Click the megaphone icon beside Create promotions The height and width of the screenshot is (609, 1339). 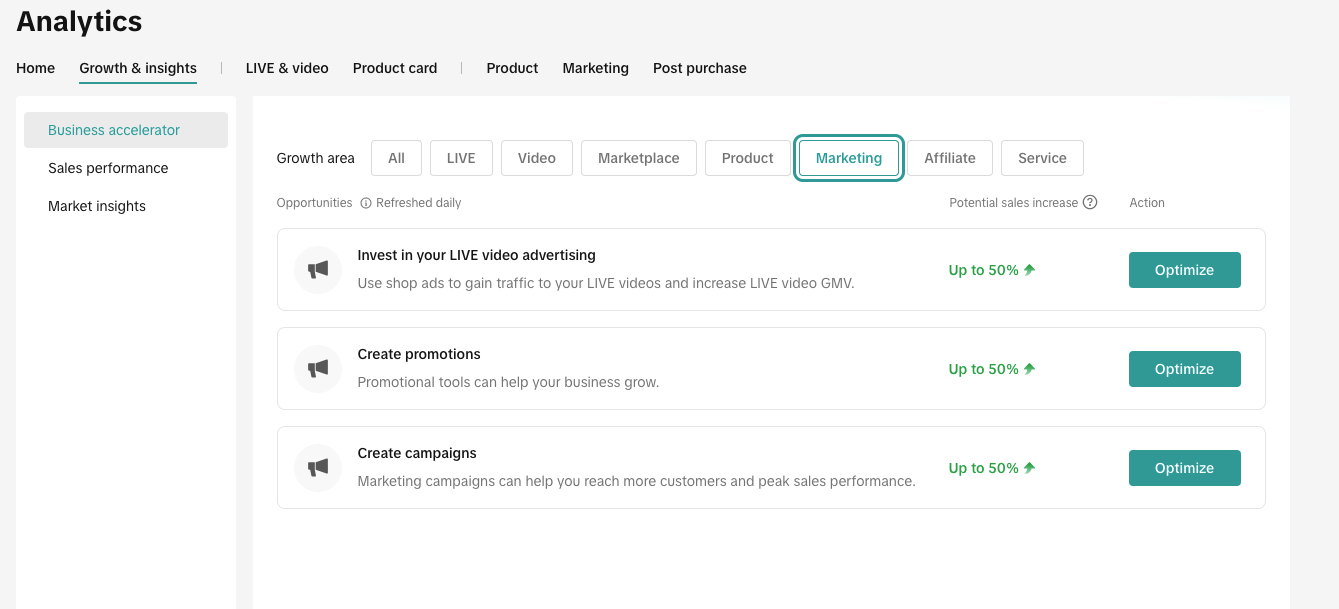click(318, 369)
